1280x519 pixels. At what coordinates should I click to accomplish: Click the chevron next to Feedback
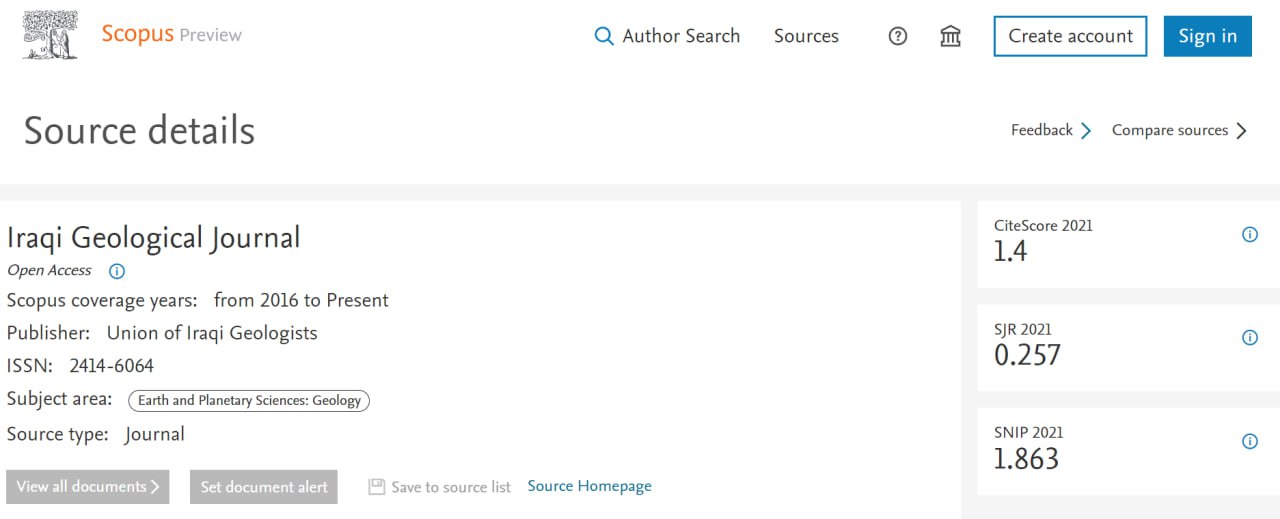(x=1086, y=131)
